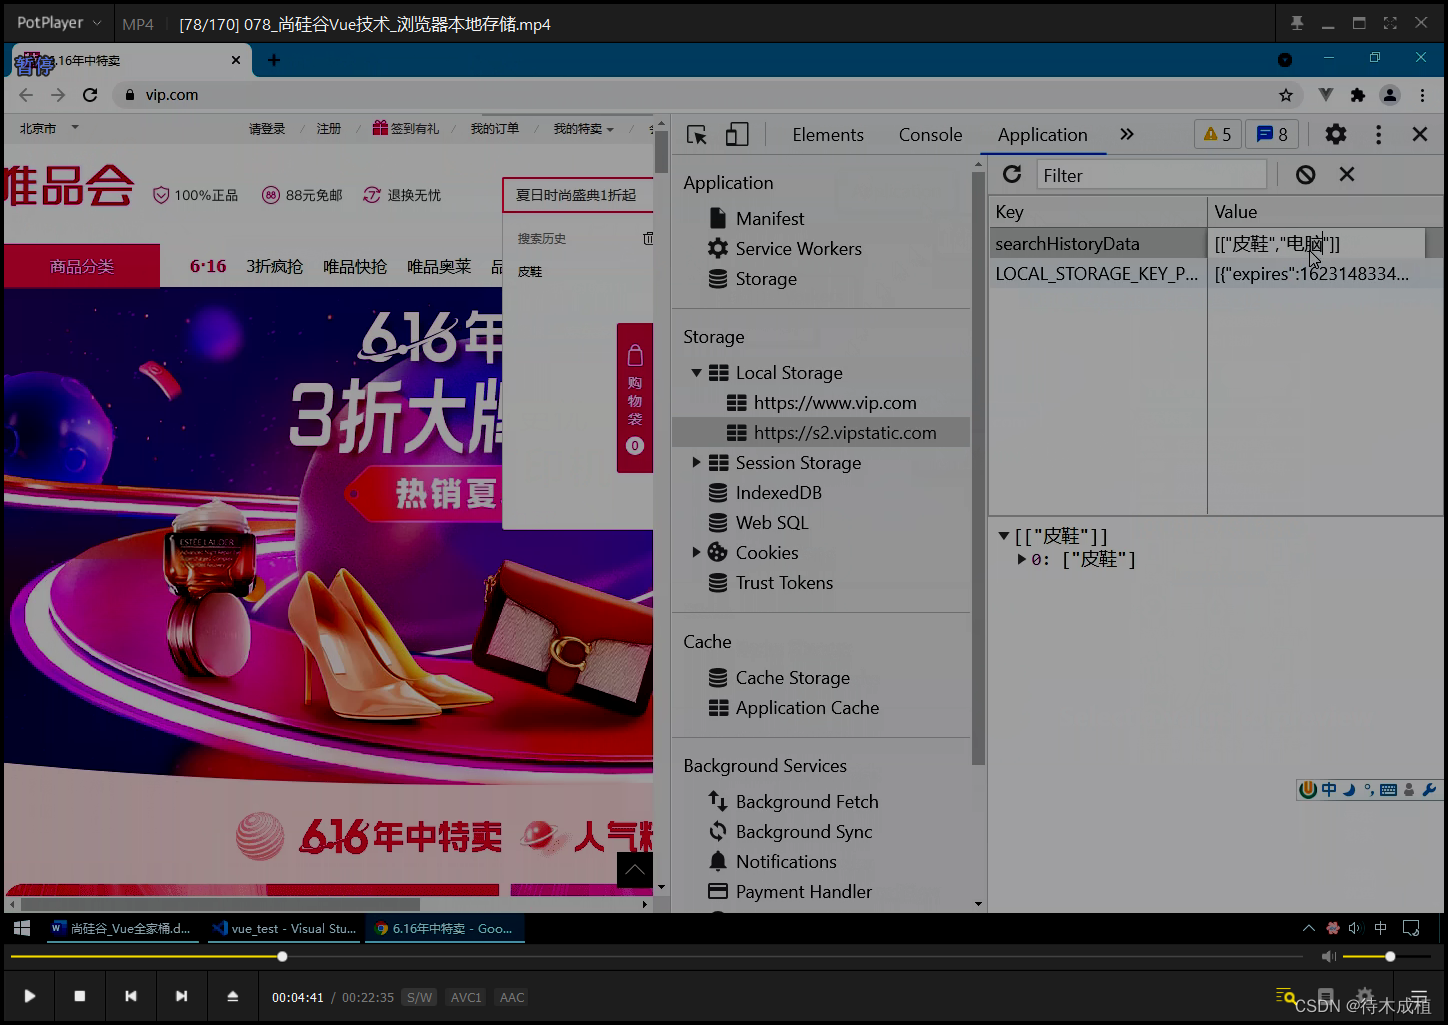Show more DevTools tabs via the chevron
1448x1025 pixels.
(1127, 134)
